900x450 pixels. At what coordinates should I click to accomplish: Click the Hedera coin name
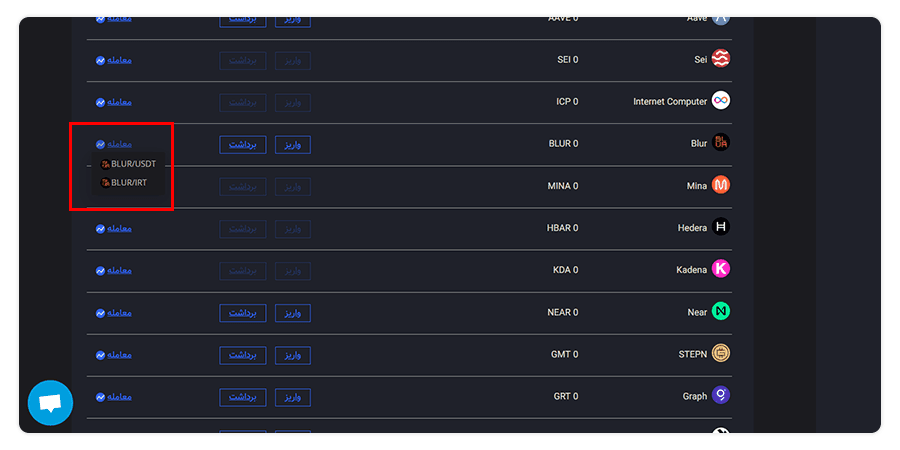[692, 228]
